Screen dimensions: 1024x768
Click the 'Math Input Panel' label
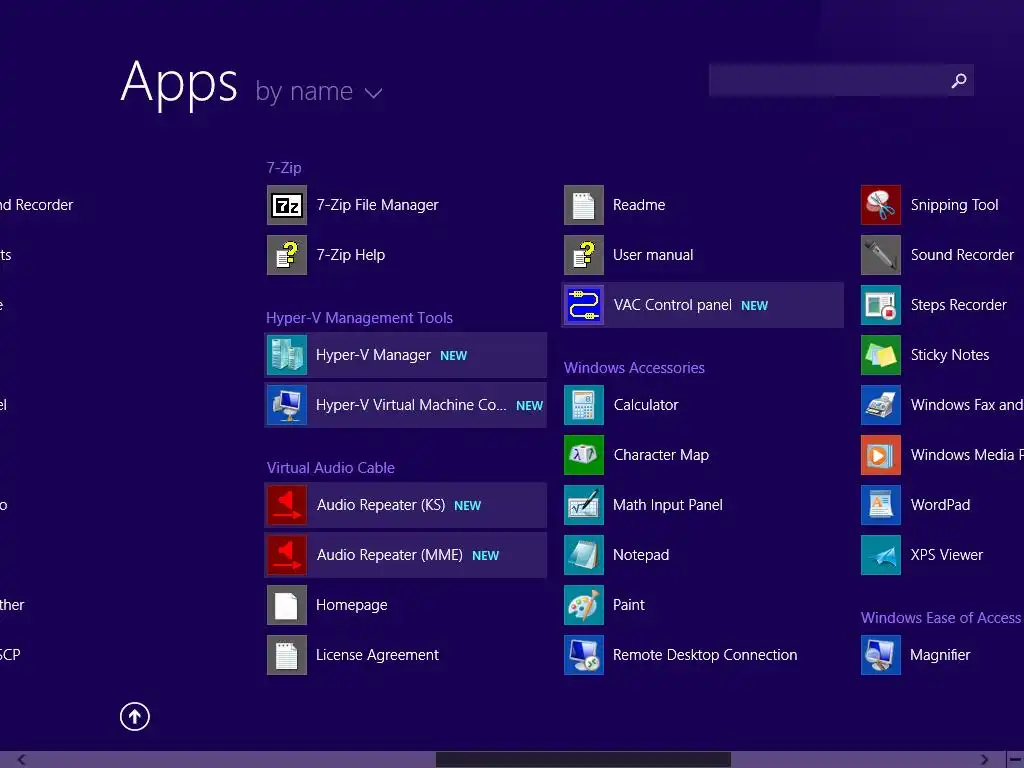[668, 505]
